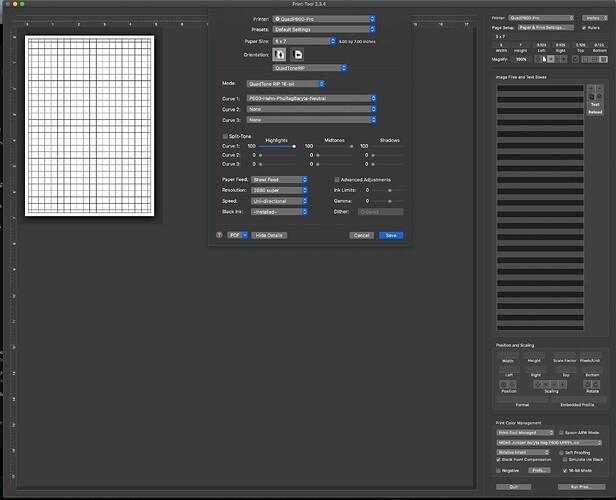Toggle the Advanced Adjustments checkbox
The height and width of the screenshot is (500, 616).
point(336,179)
